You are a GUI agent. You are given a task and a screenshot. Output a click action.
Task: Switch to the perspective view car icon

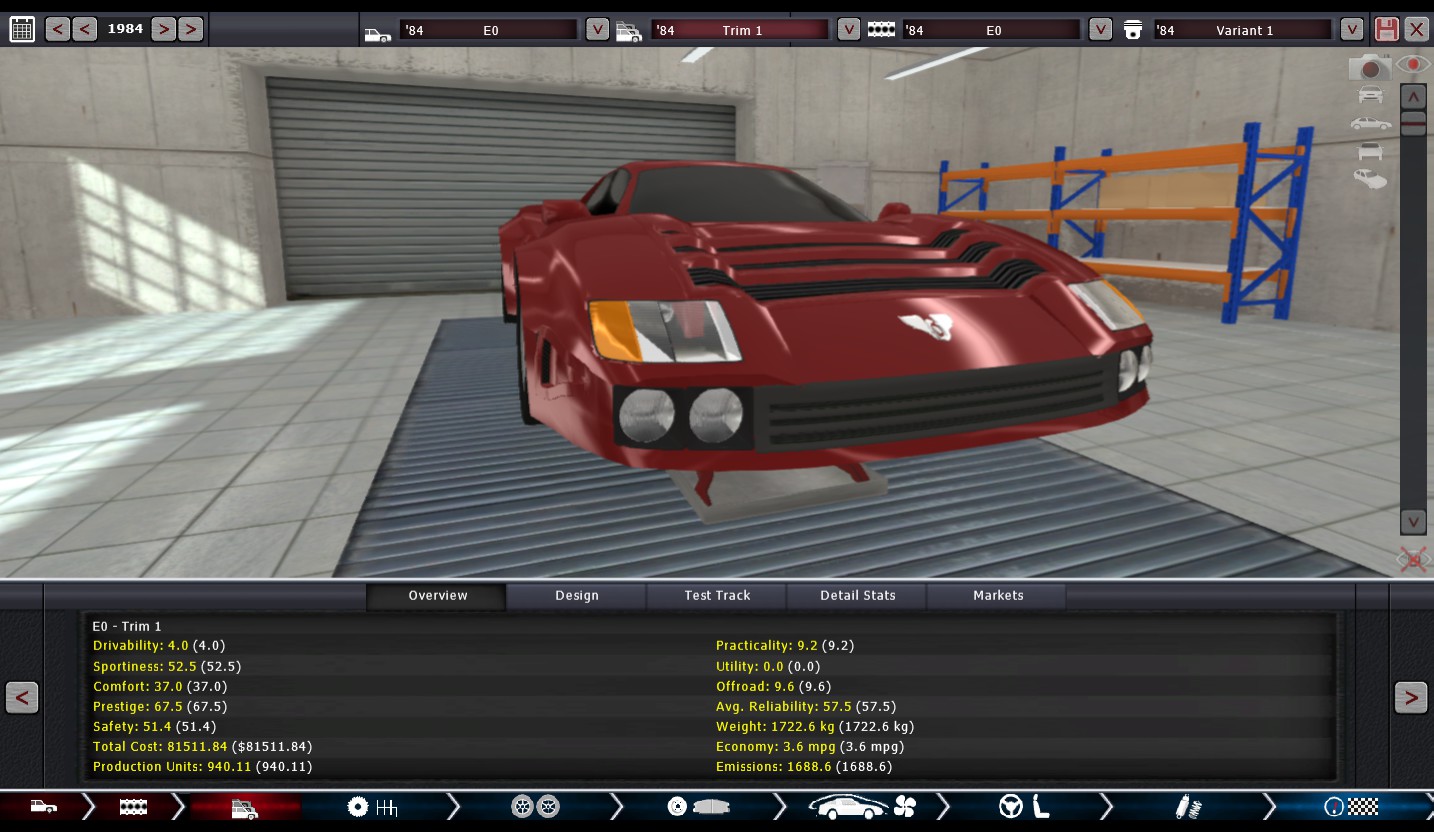(1370, 179)
